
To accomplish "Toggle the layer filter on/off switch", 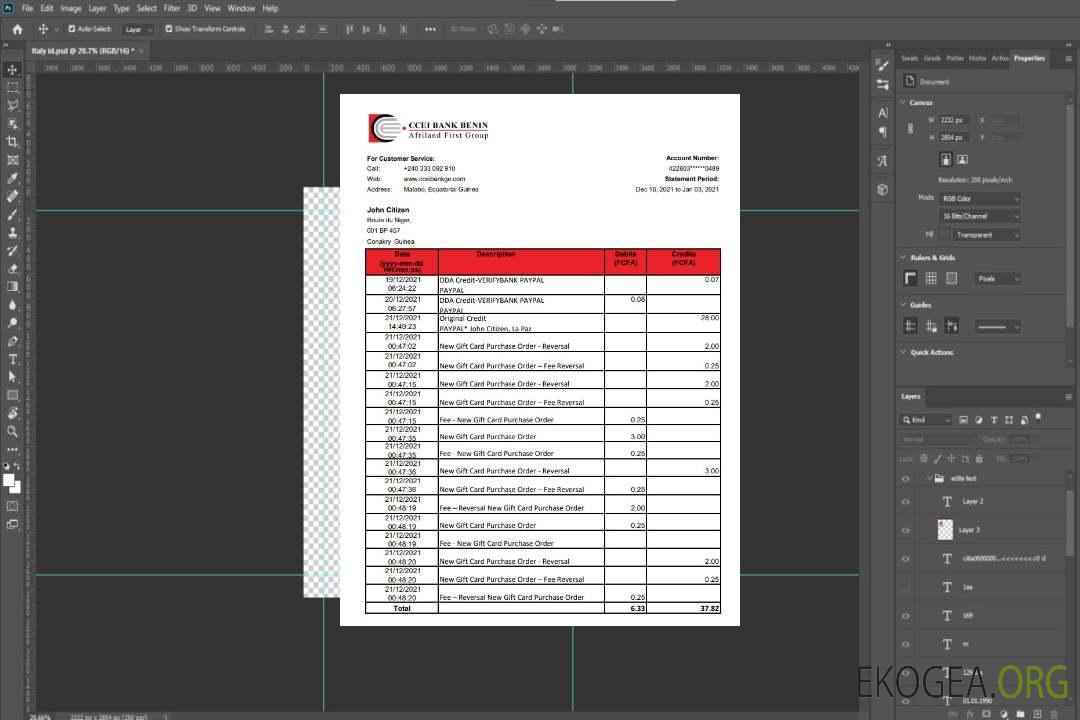I will (x=1038, y=418).
